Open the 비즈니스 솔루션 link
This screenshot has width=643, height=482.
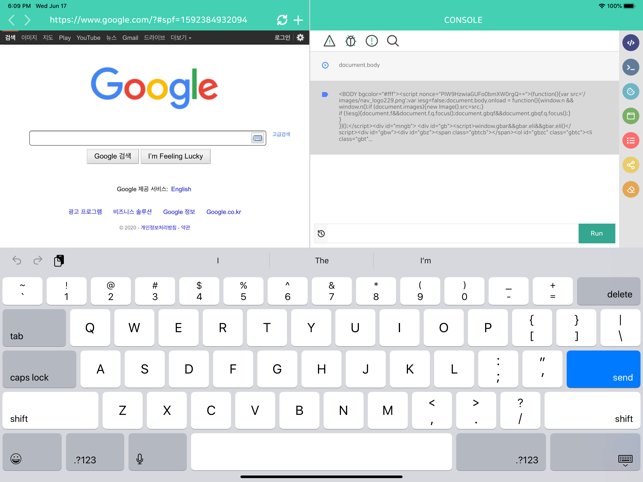point(132,212)
